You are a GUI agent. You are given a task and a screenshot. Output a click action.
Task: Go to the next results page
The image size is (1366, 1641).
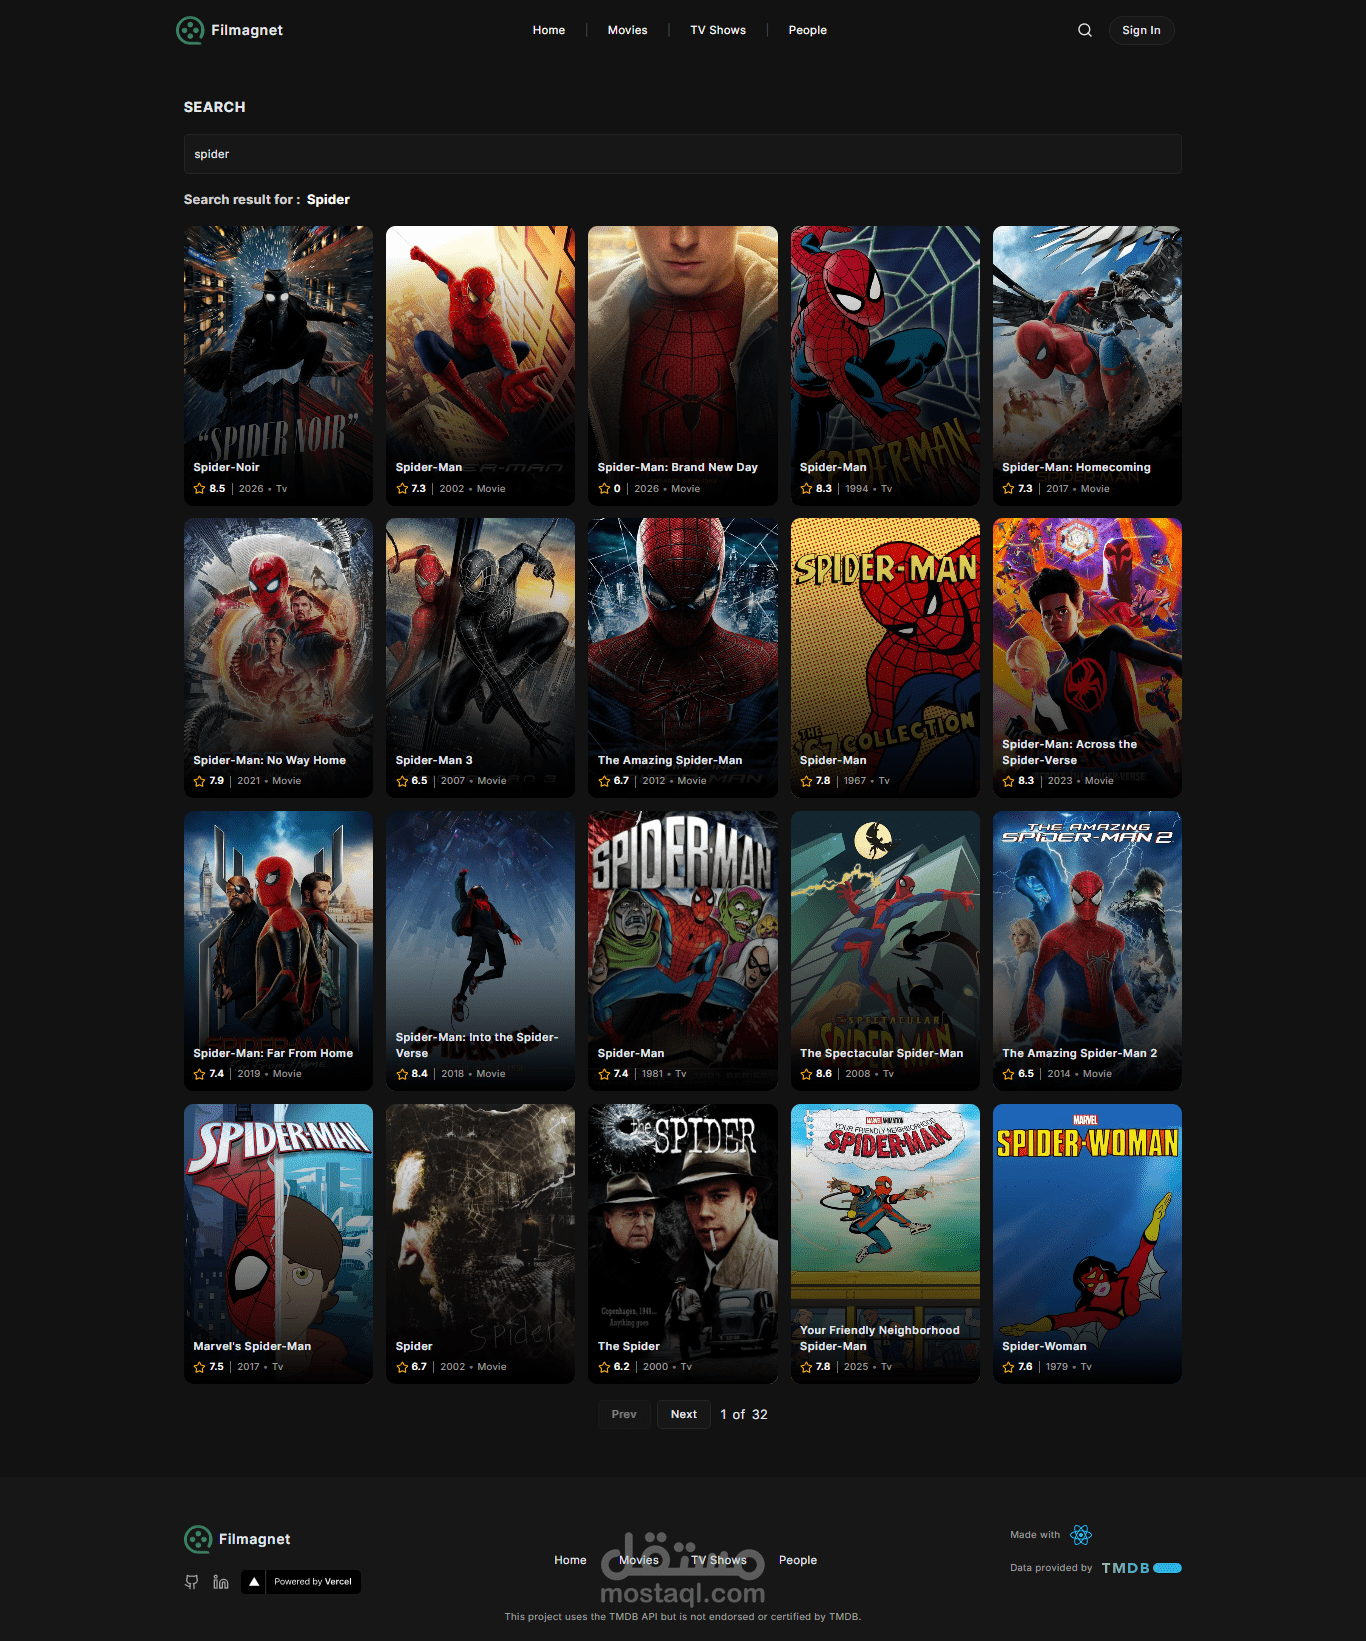pos(684,1414)
